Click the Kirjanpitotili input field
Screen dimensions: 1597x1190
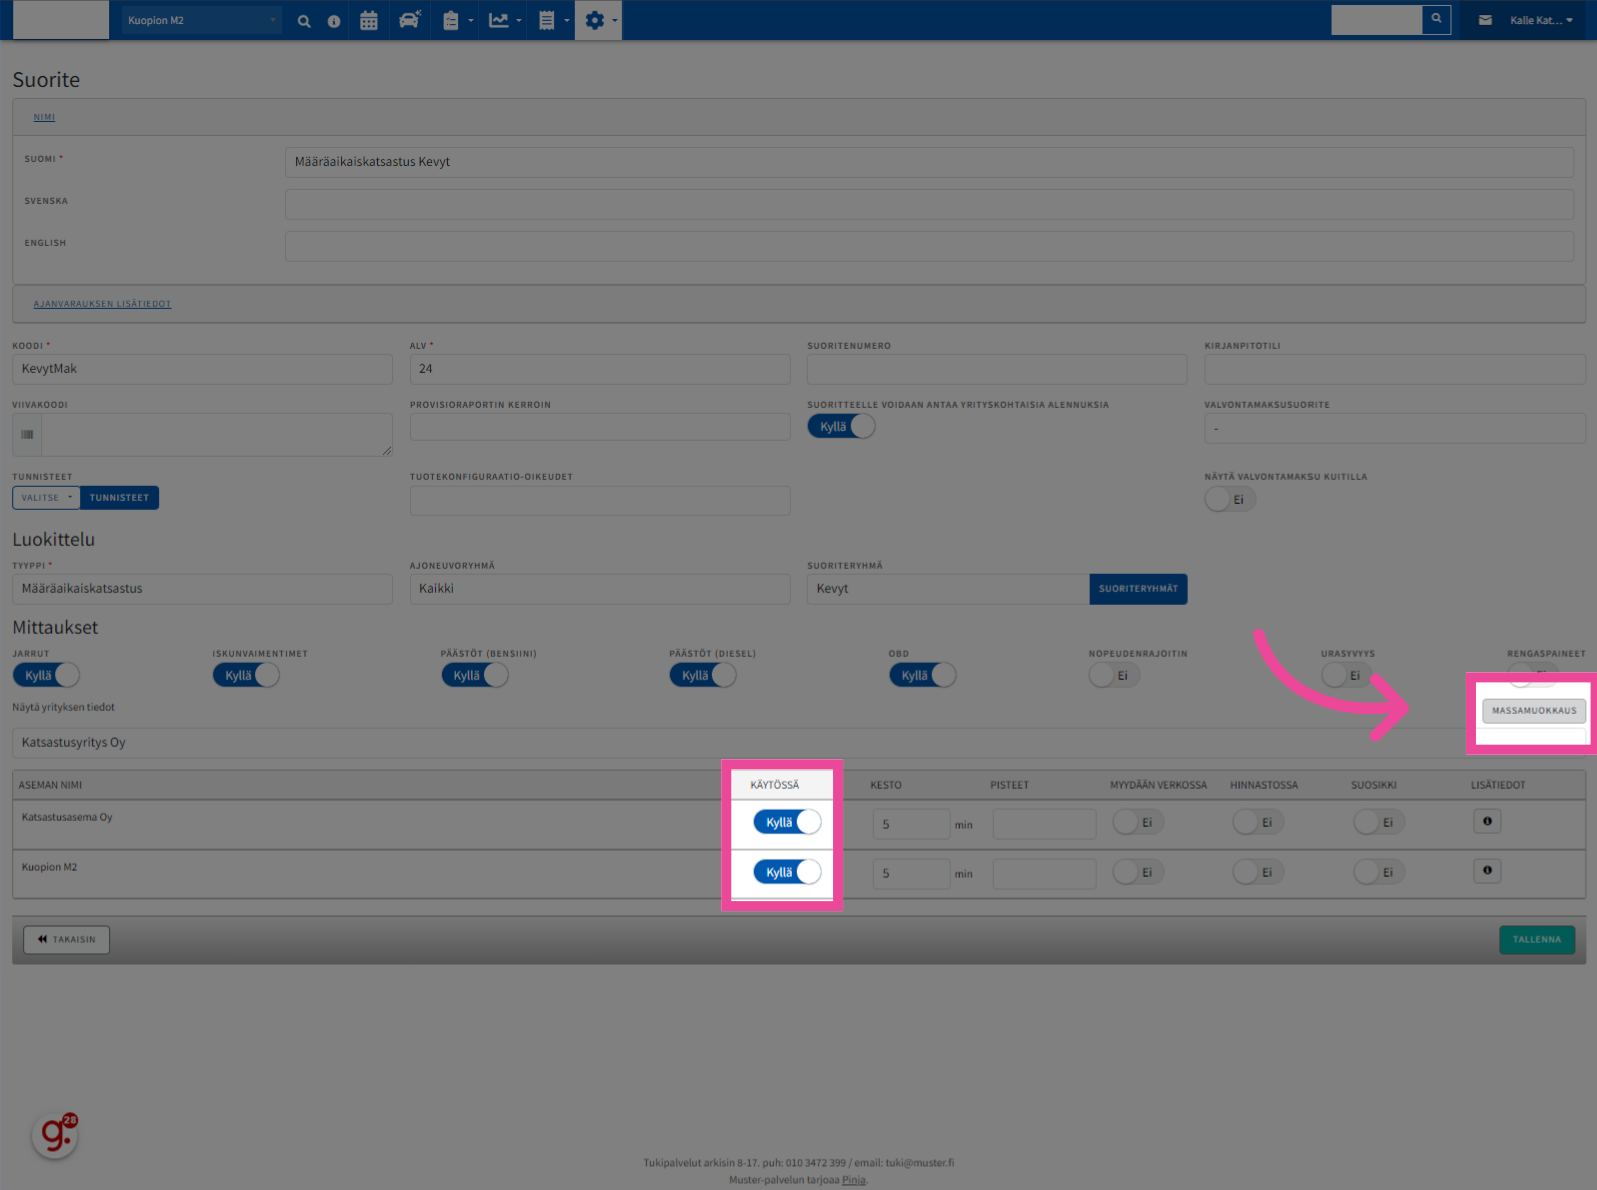1395,369
